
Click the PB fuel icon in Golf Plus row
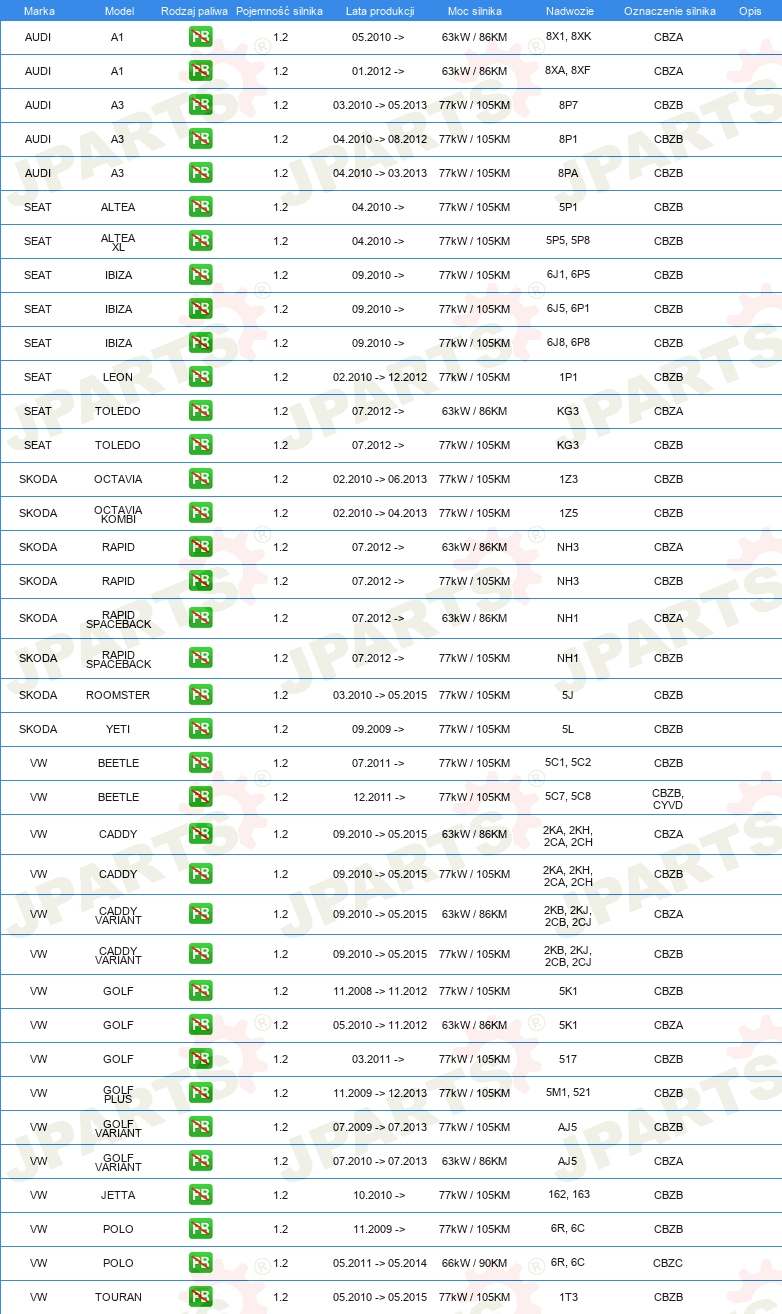coord(200,1093)
